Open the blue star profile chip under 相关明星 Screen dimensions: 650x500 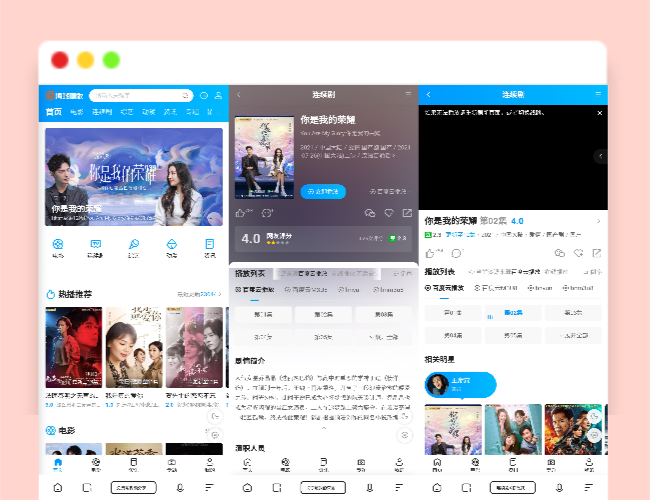(460, 385)
